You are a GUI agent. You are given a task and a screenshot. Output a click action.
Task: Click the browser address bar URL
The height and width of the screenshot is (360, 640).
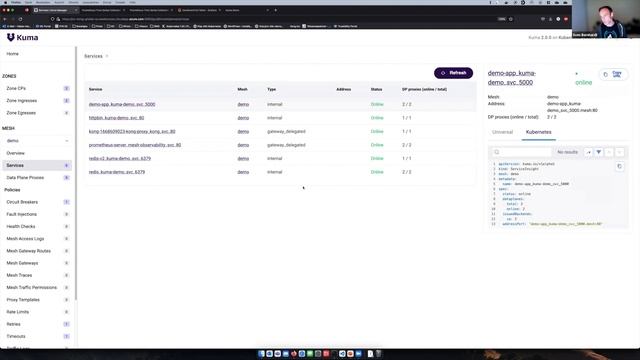[126, 19]
